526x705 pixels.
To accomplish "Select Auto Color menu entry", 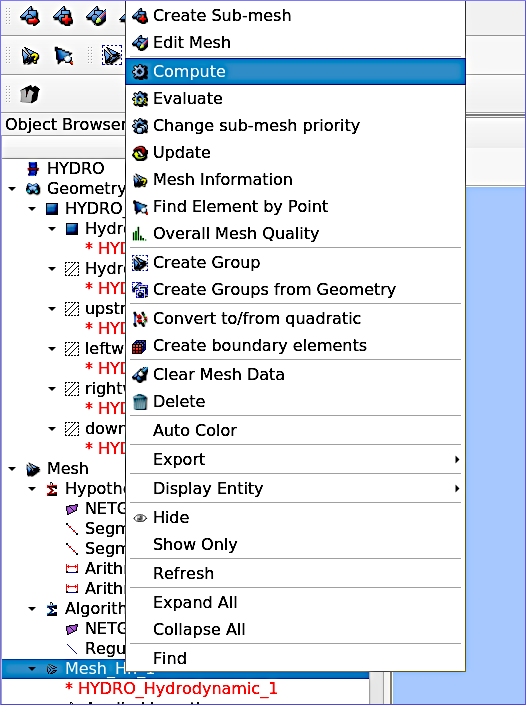I will (x=295, y=430).
